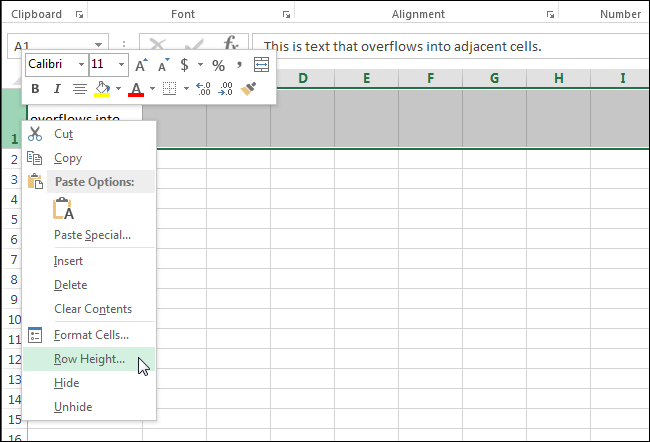Open the Font dialog box launcher

(x=286, y=14)
